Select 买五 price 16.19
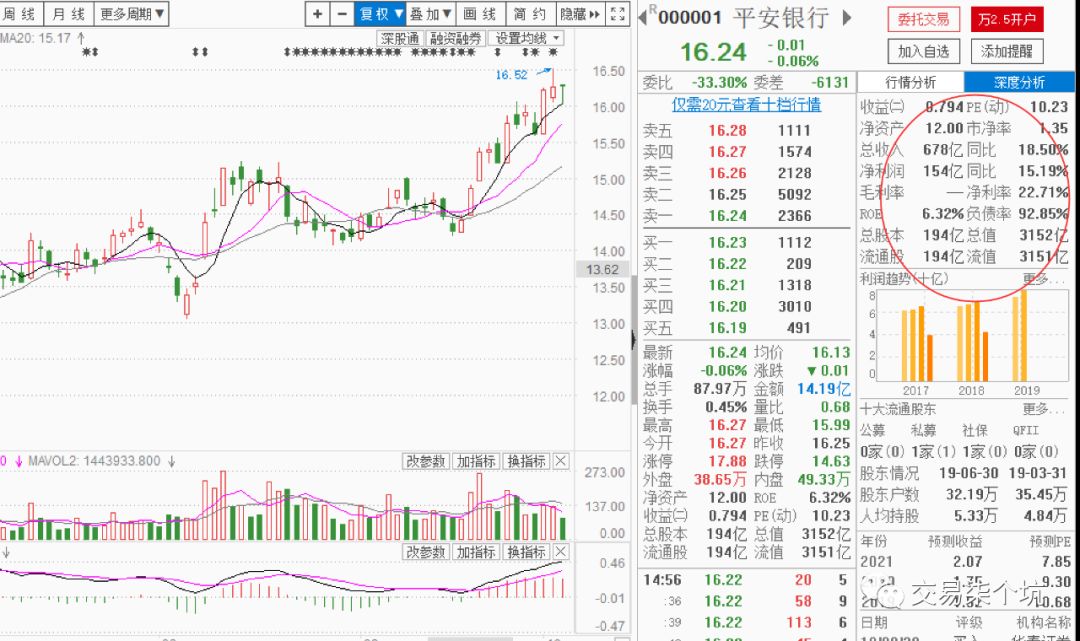The image size is (1080, 641). [727, 328]
